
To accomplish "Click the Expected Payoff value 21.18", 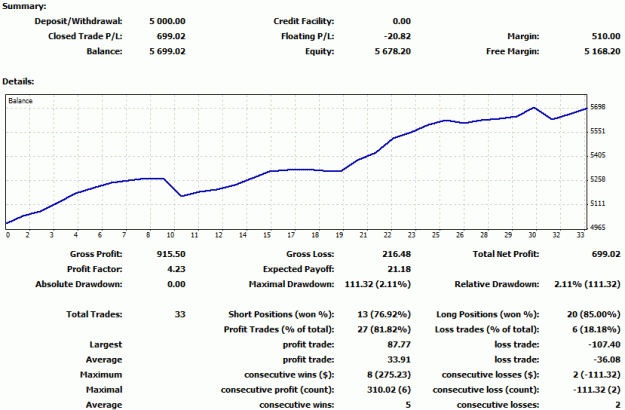I will (x=399, y=269).
